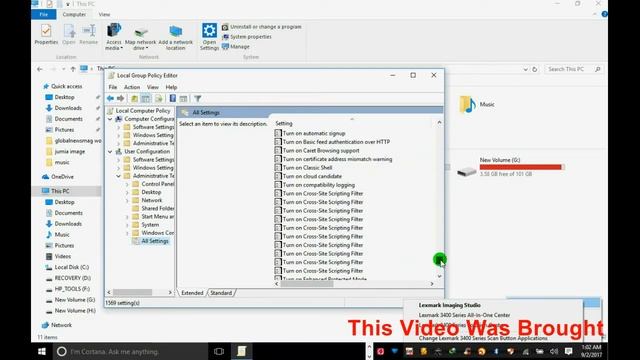Select Quick access in Explorer sidebar
Viewport: 640px width, 360px height.
point(67,87)
